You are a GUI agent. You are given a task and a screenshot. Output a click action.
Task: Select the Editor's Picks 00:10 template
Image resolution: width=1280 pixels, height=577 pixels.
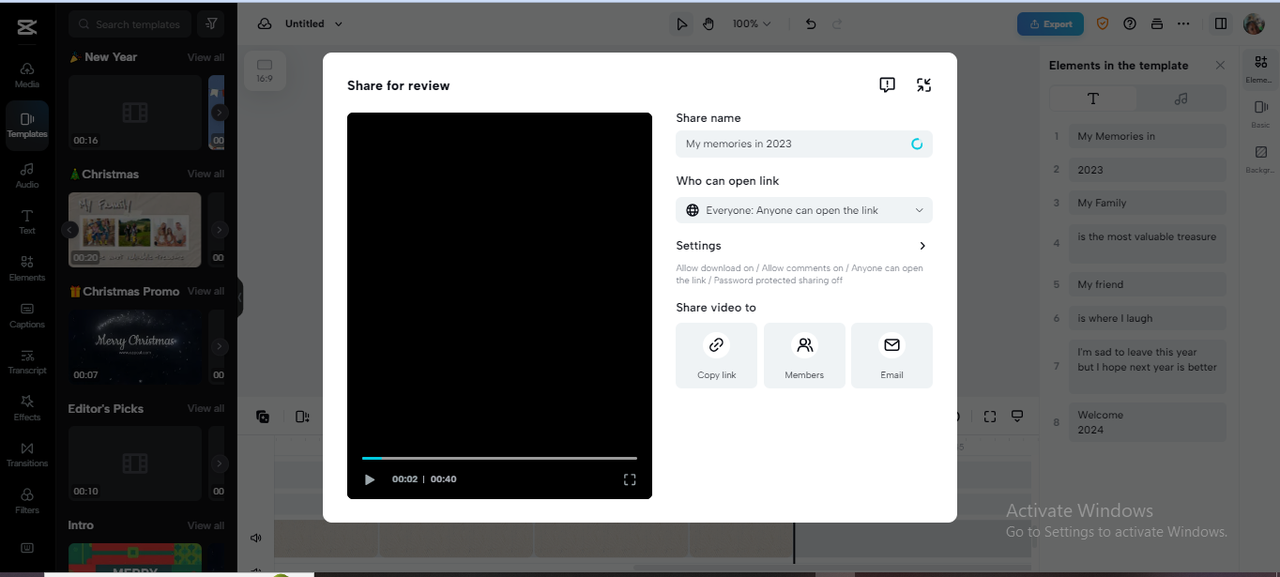(135, 464)
